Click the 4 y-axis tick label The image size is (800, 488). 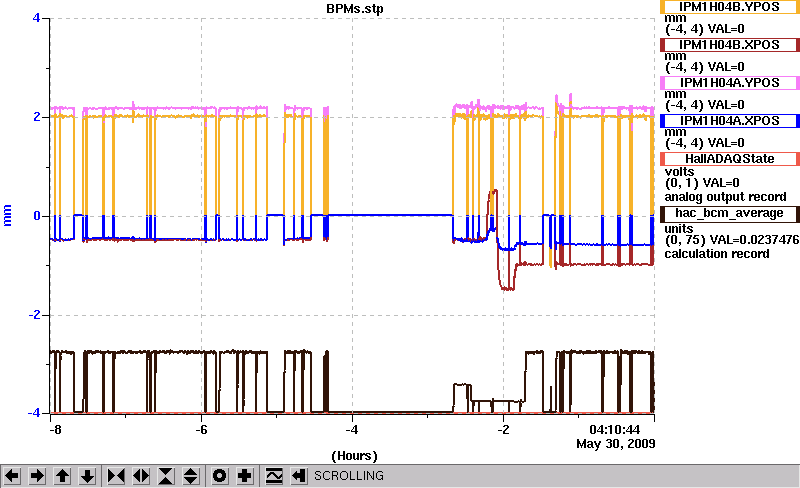click(36, 18)
